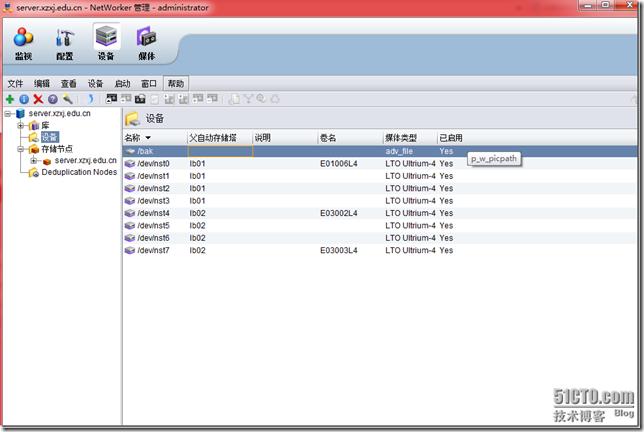The width and height of the screenshot is (644, 432).
Task: Click the red X delete icon
Action: (38, 99)
